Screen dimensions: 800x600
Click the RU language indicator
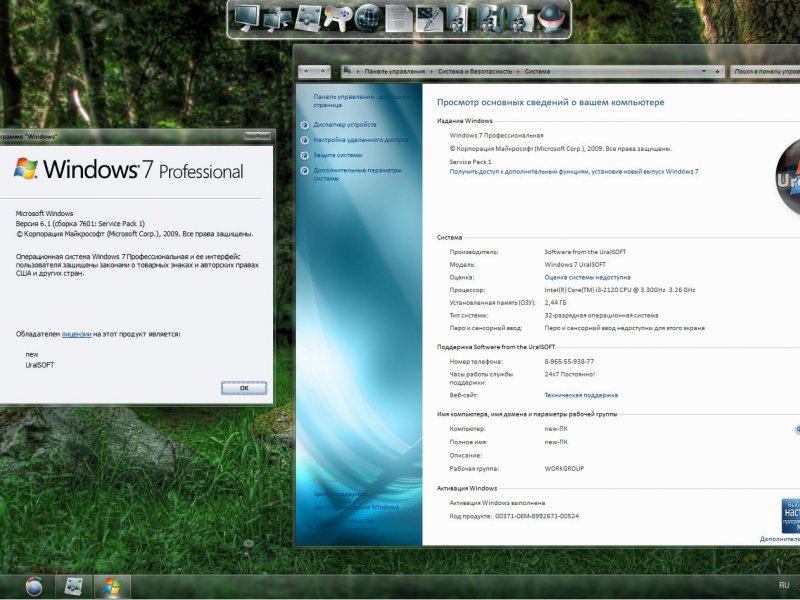[x=784, y=585]
